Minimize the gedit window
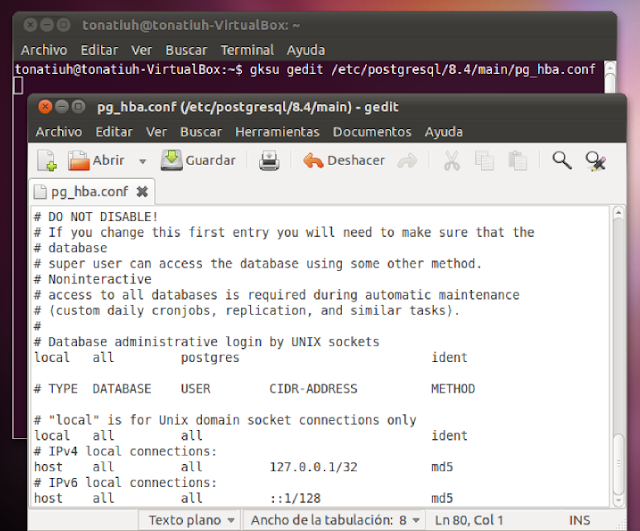640x531 pixels. point(61,107)
